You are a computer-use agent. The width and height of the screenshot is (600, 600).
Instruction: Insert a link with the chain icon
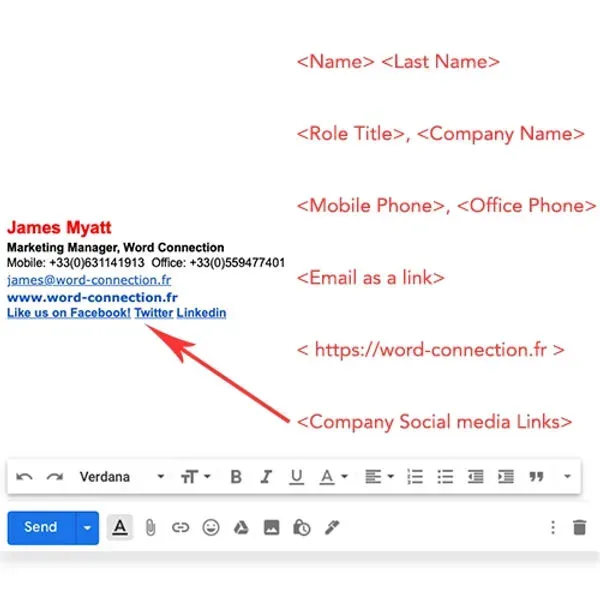click(180, 528)
